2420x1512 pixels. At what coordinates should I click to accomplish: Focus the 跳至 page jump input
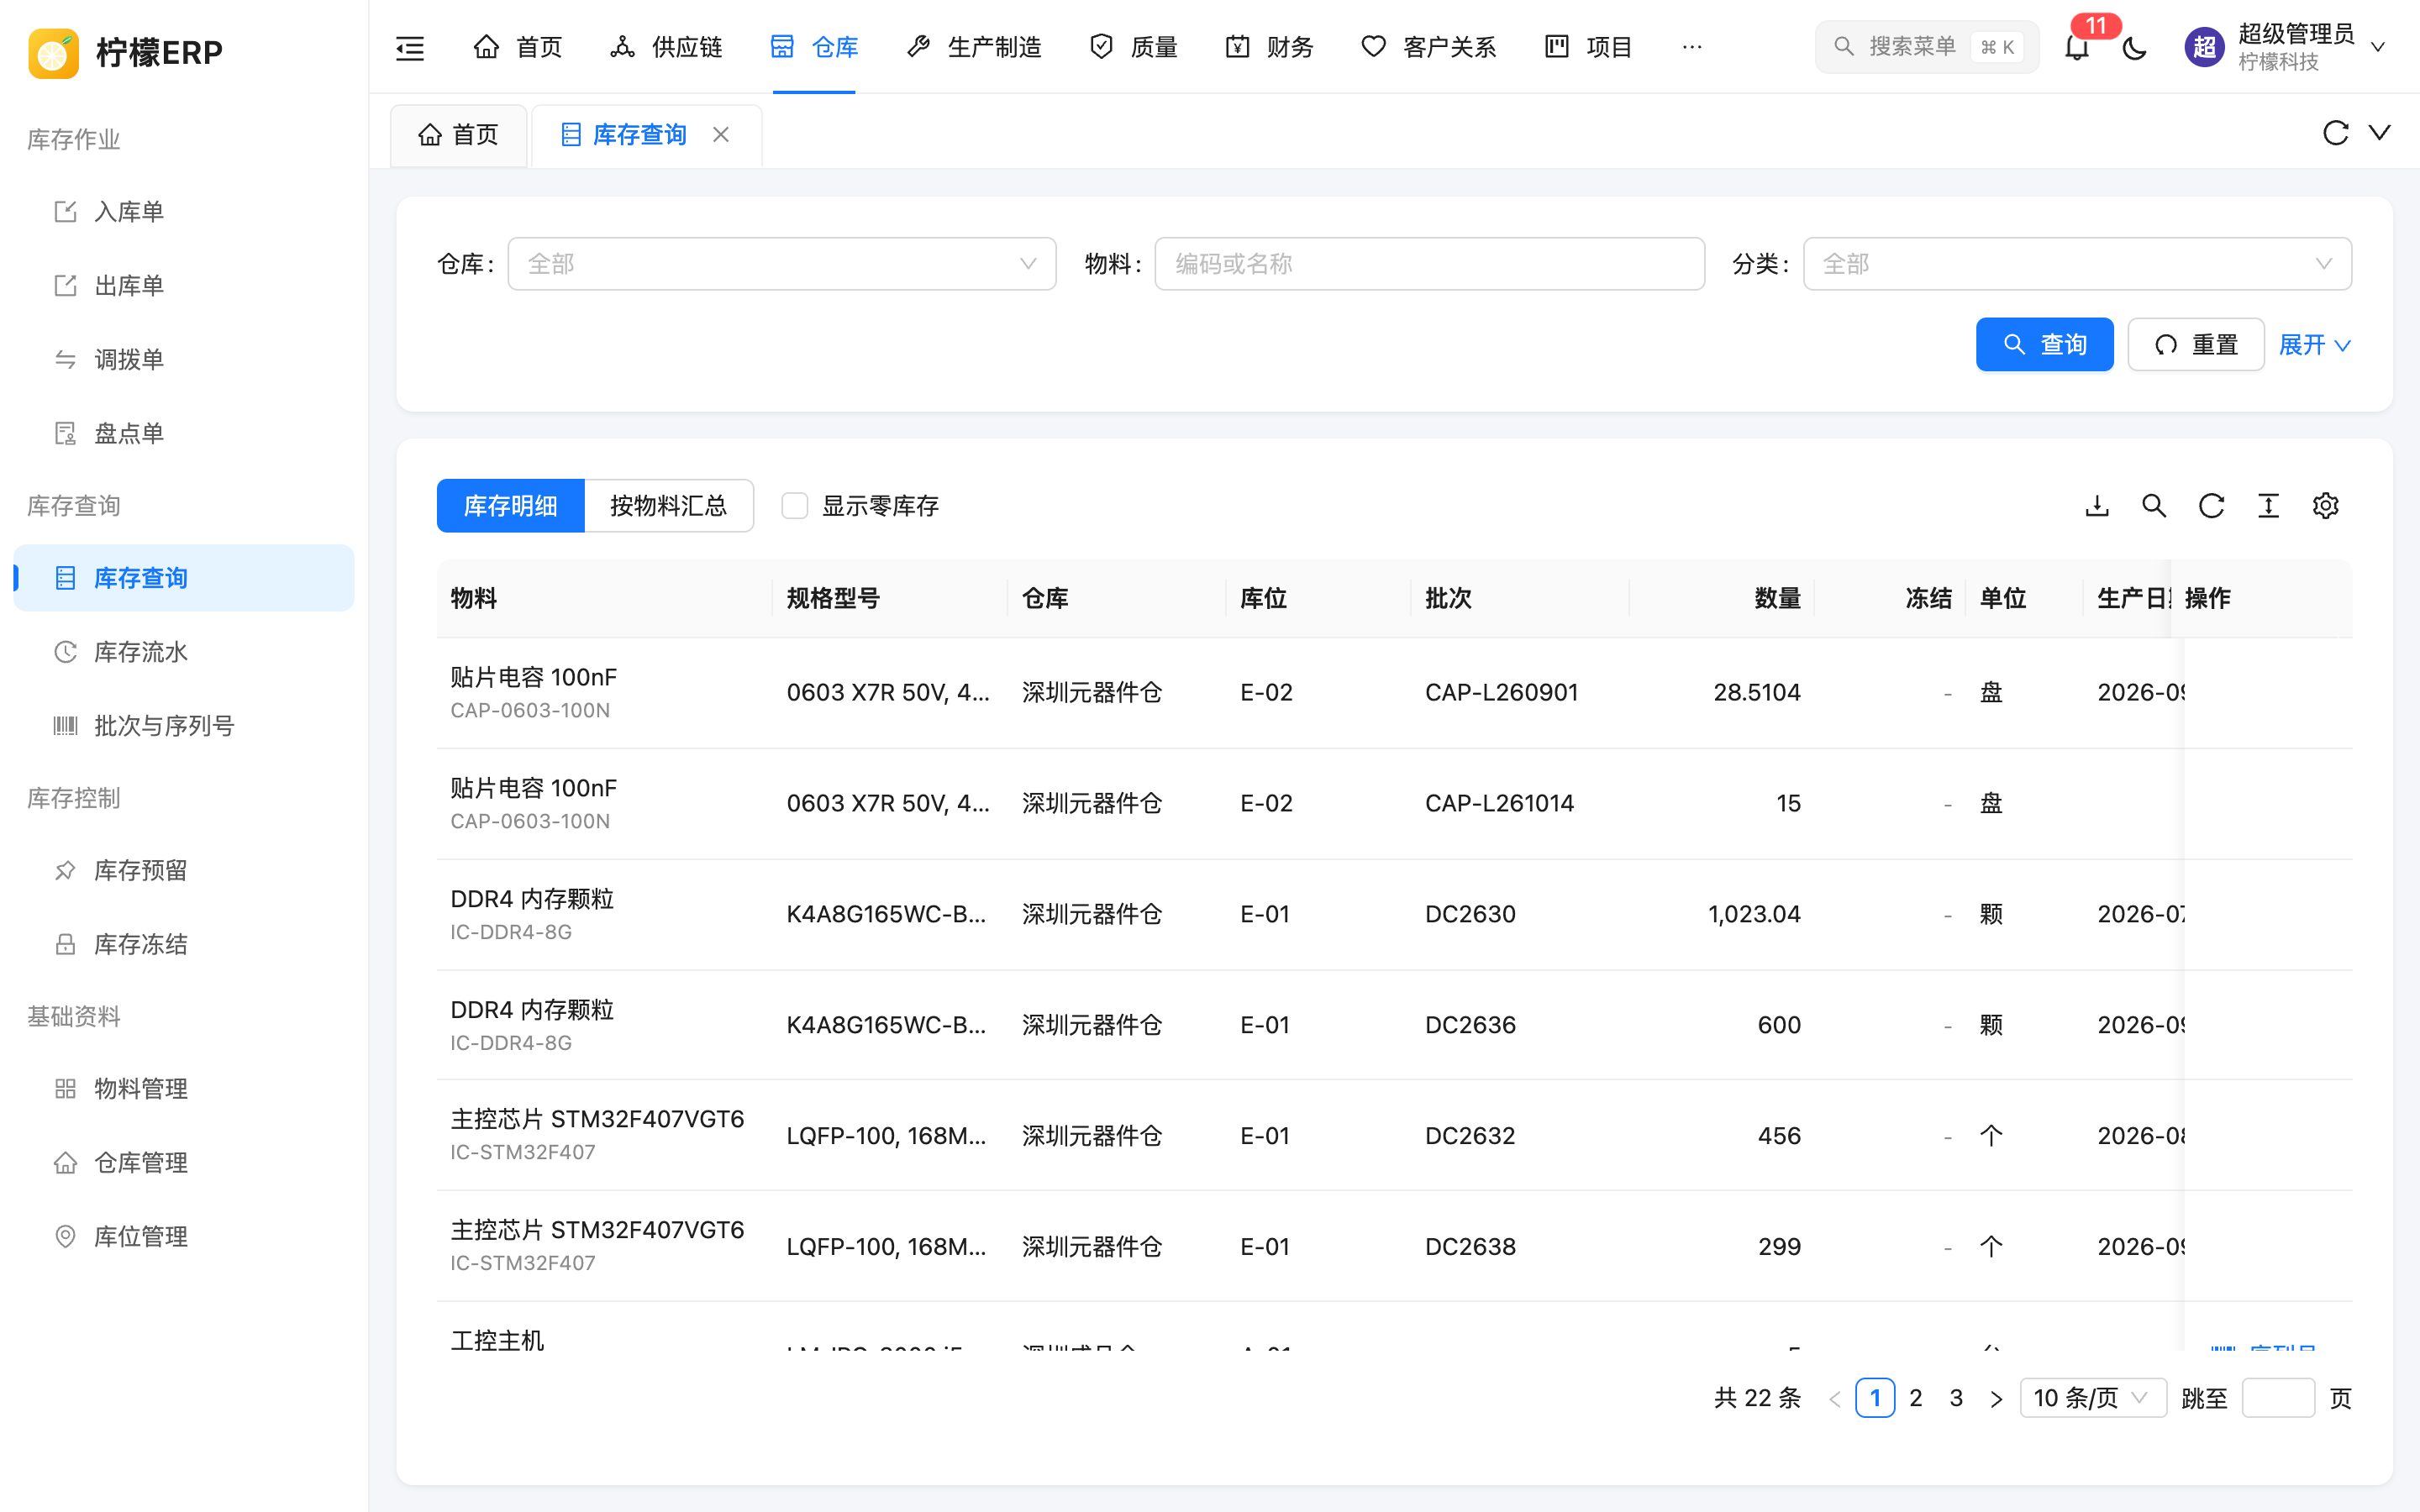coord(2278,1398)
